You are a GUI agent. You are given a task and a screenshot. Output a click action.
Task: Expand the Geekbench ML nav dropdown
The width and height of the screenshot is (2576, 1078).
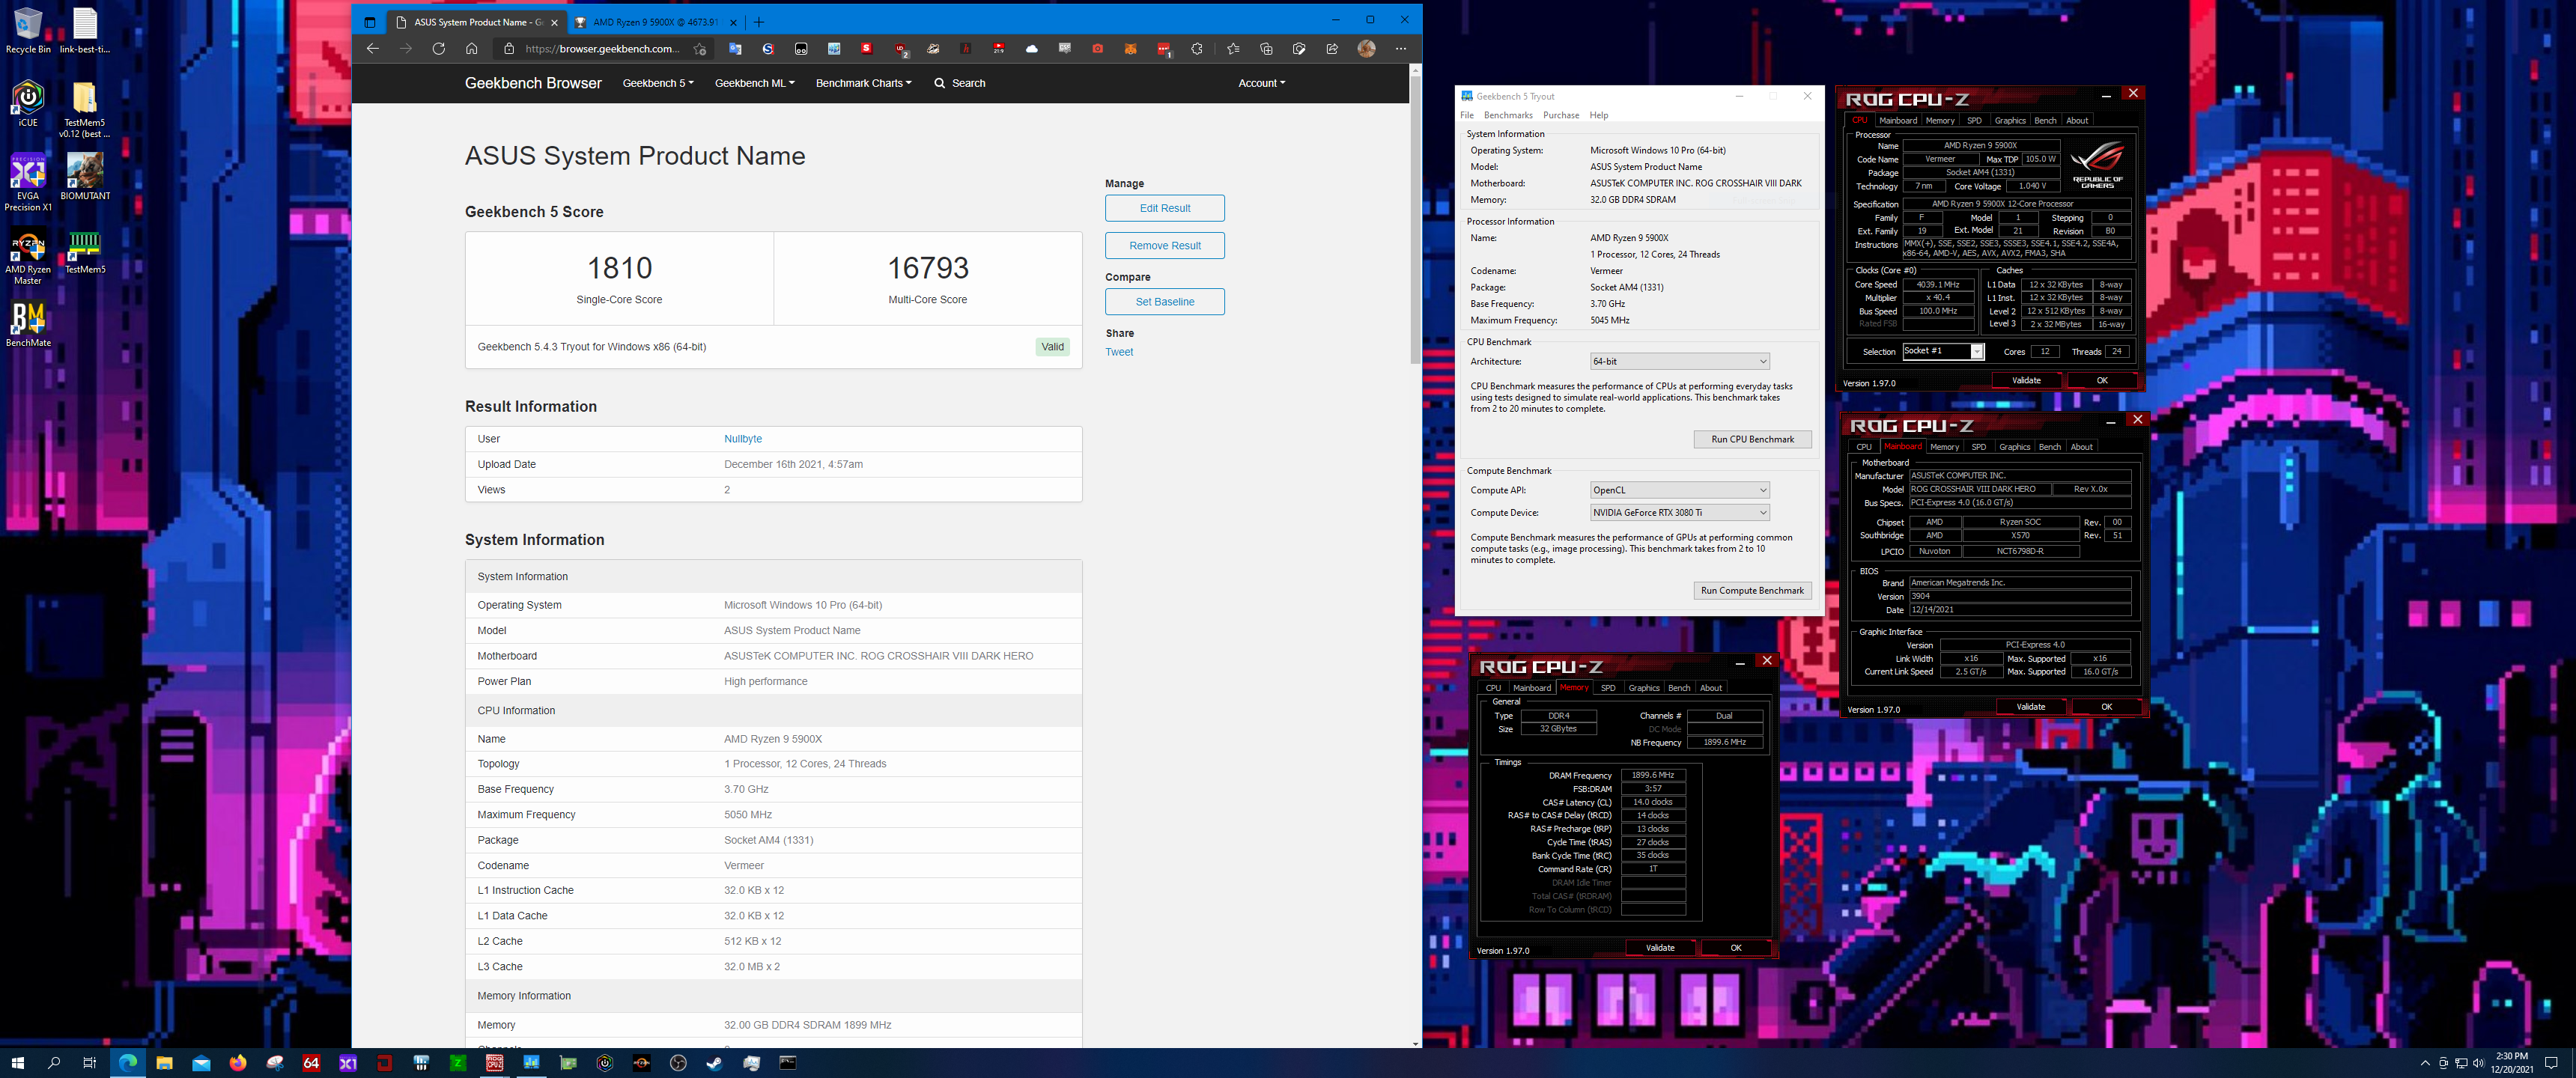[755, 83]
